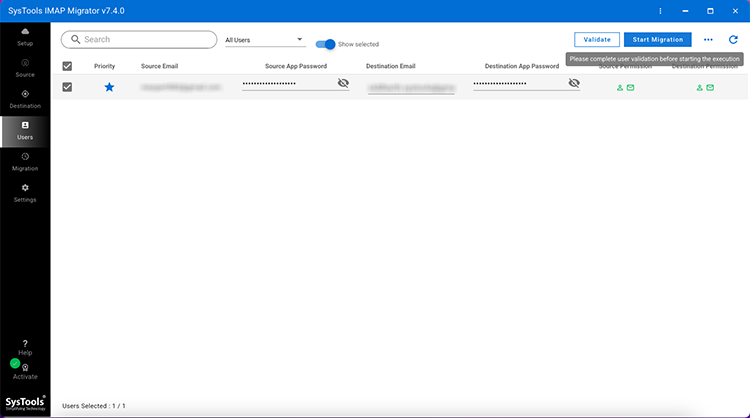Open the Help sidebar item
Viewport: 750px width, 418px height.
(x=25, y=348)
